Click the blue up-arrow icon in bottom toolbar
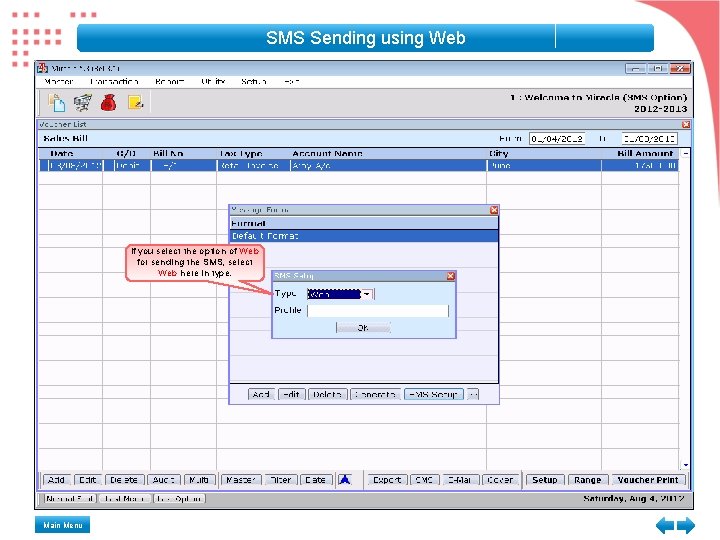 click(x=345, y=480)
